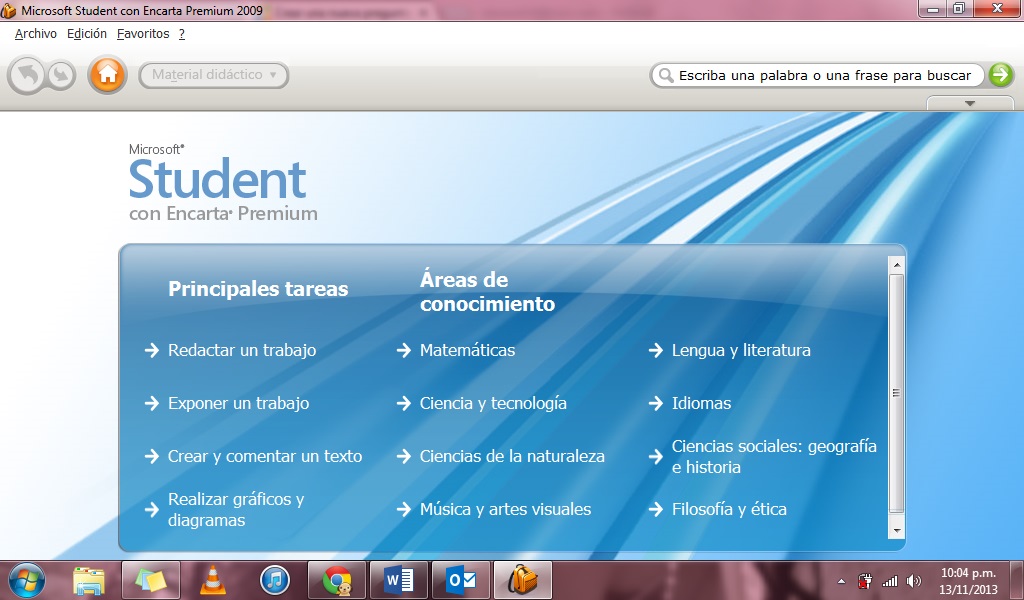
Task: Open the Edición menu
Action: [87, 34]
